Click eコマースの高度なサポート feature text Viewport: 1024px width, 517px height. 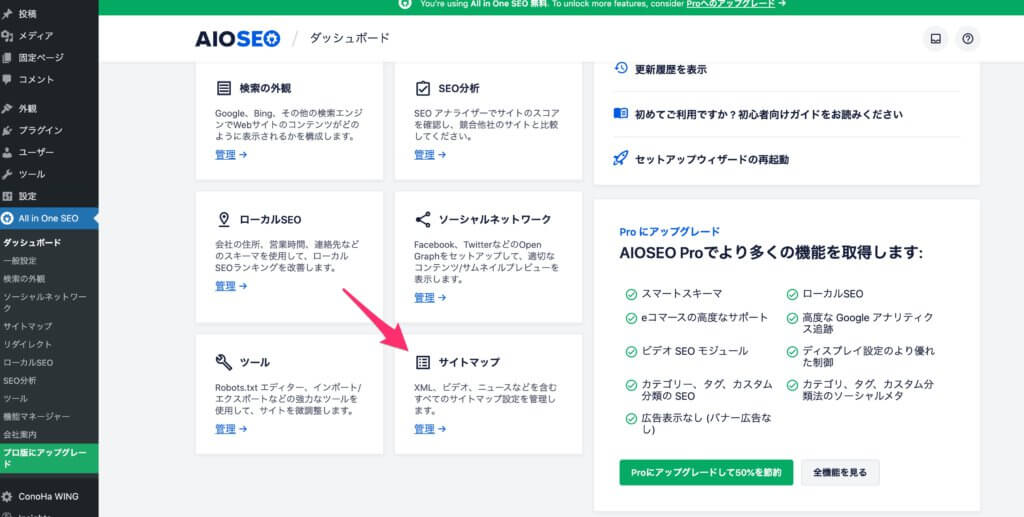[704, 318]
